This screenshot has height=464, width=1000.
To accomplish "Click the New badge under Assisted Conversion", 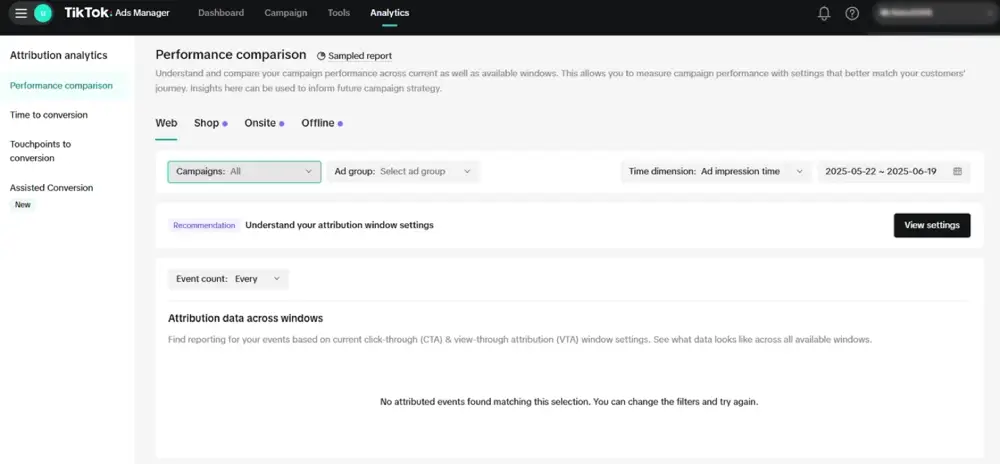I will click(x=23, y=205).
